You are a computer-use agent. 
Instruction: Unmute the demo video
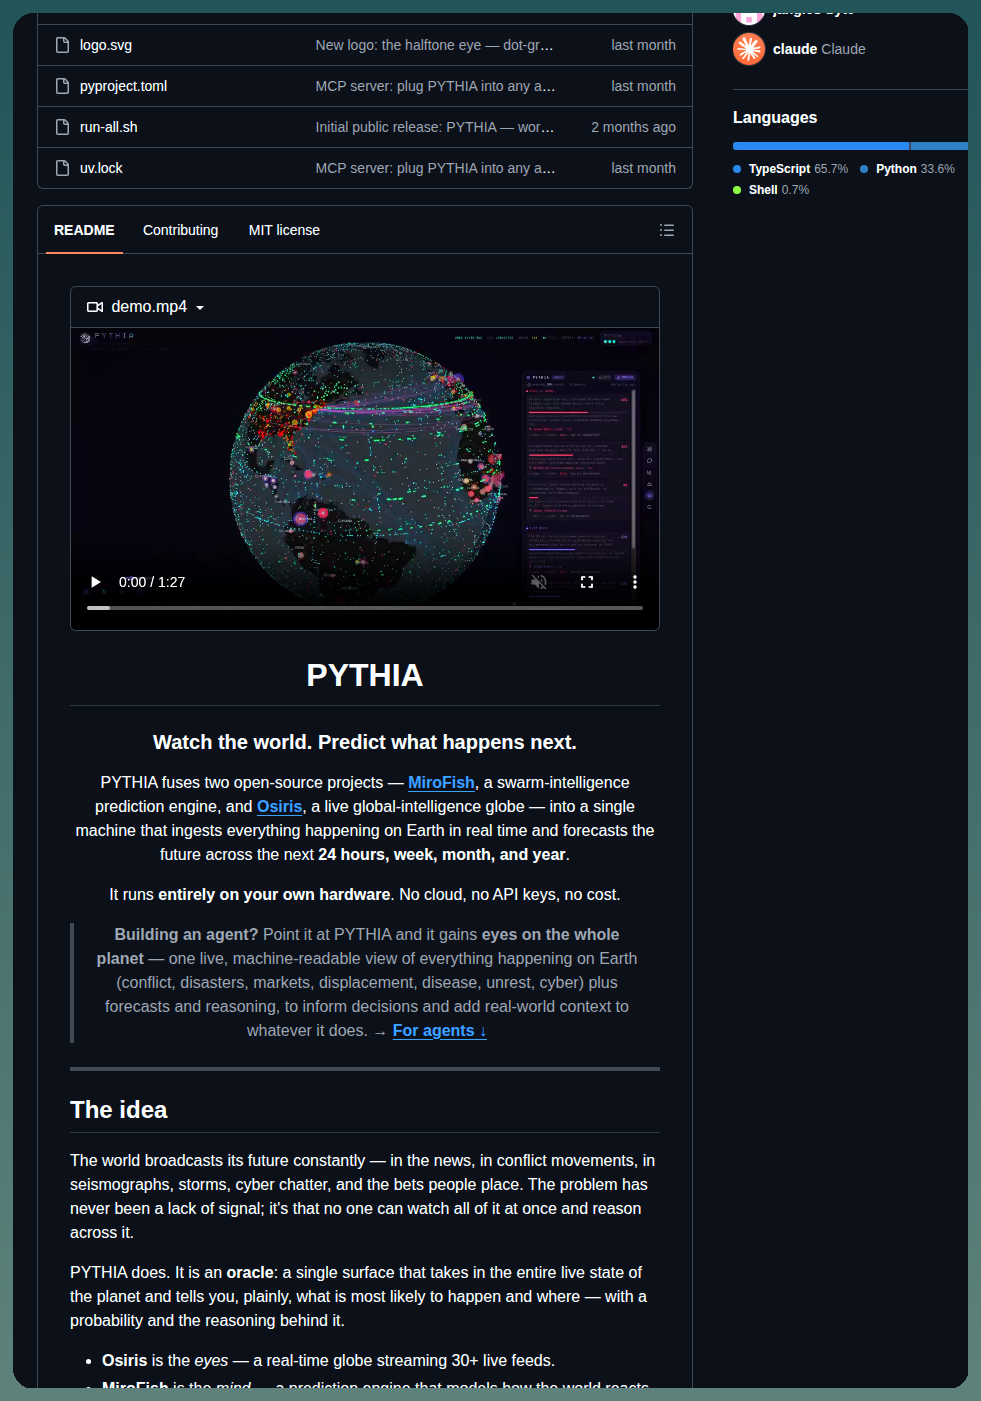(539, 582)
